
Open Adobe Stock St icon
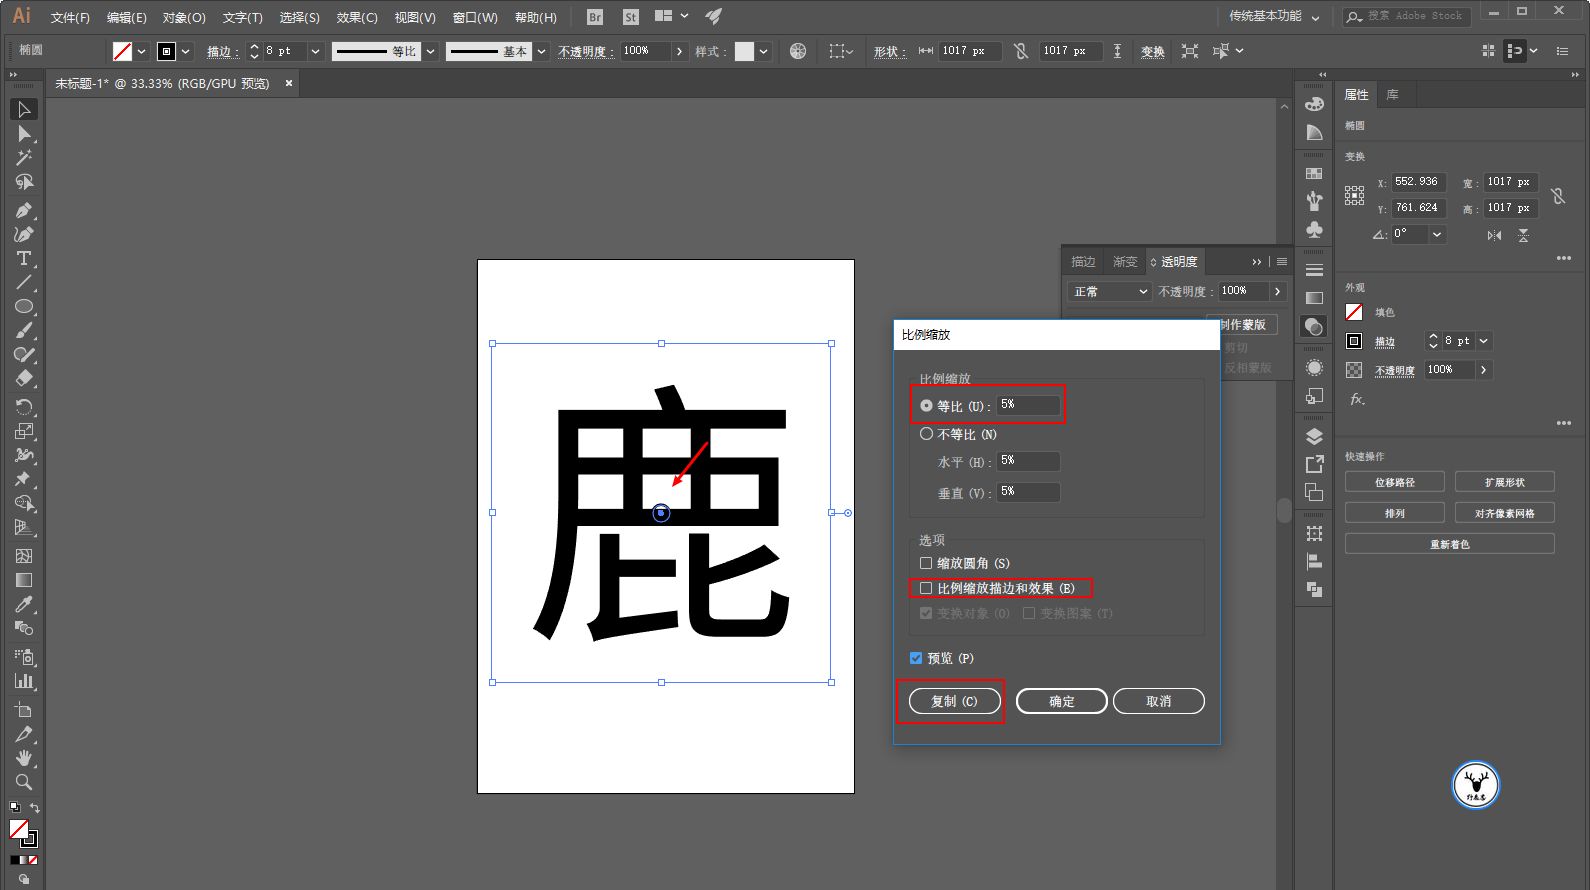(x=630, y=17)
